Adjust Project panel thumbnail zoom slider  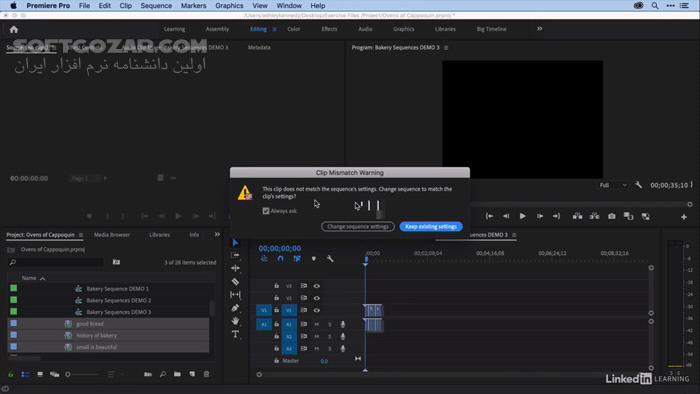[x=68, y=374]
